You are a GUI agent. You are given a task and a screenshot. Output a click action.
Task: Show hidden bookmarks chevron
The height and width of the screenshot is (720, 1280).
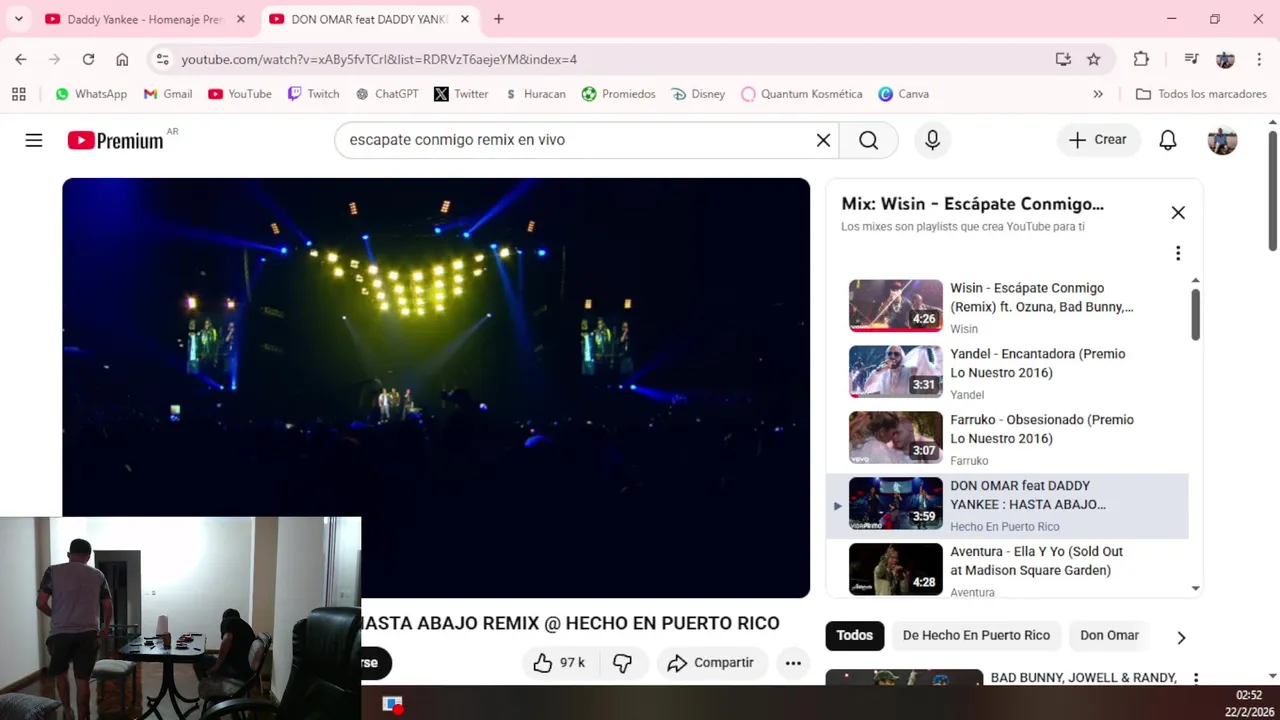1098,94
